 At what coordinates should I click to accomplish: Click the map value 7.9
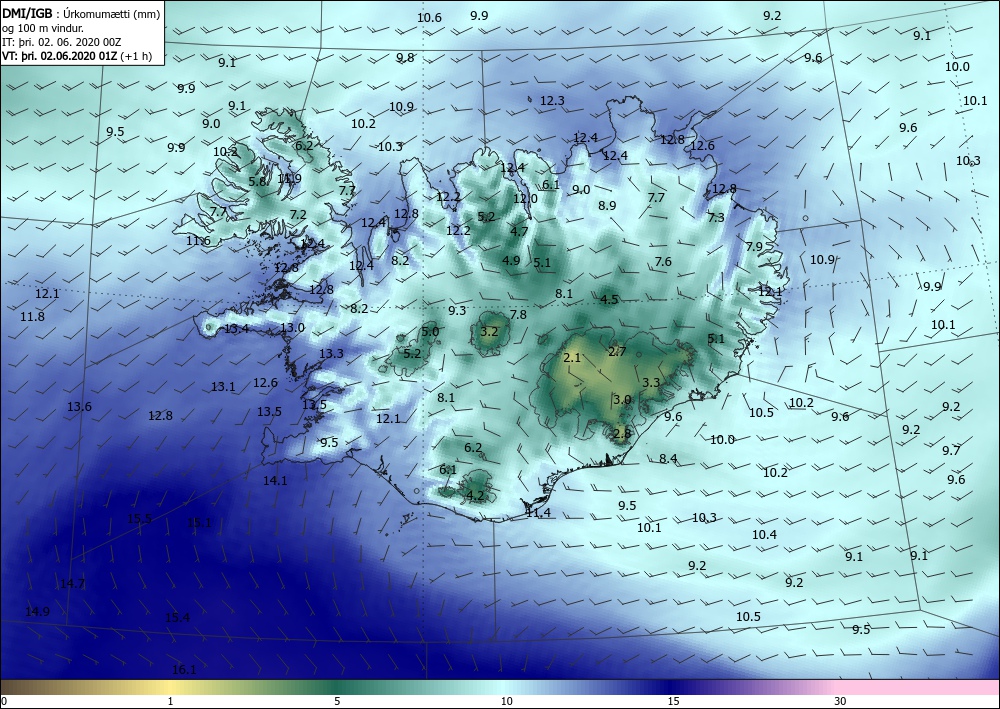754,247
